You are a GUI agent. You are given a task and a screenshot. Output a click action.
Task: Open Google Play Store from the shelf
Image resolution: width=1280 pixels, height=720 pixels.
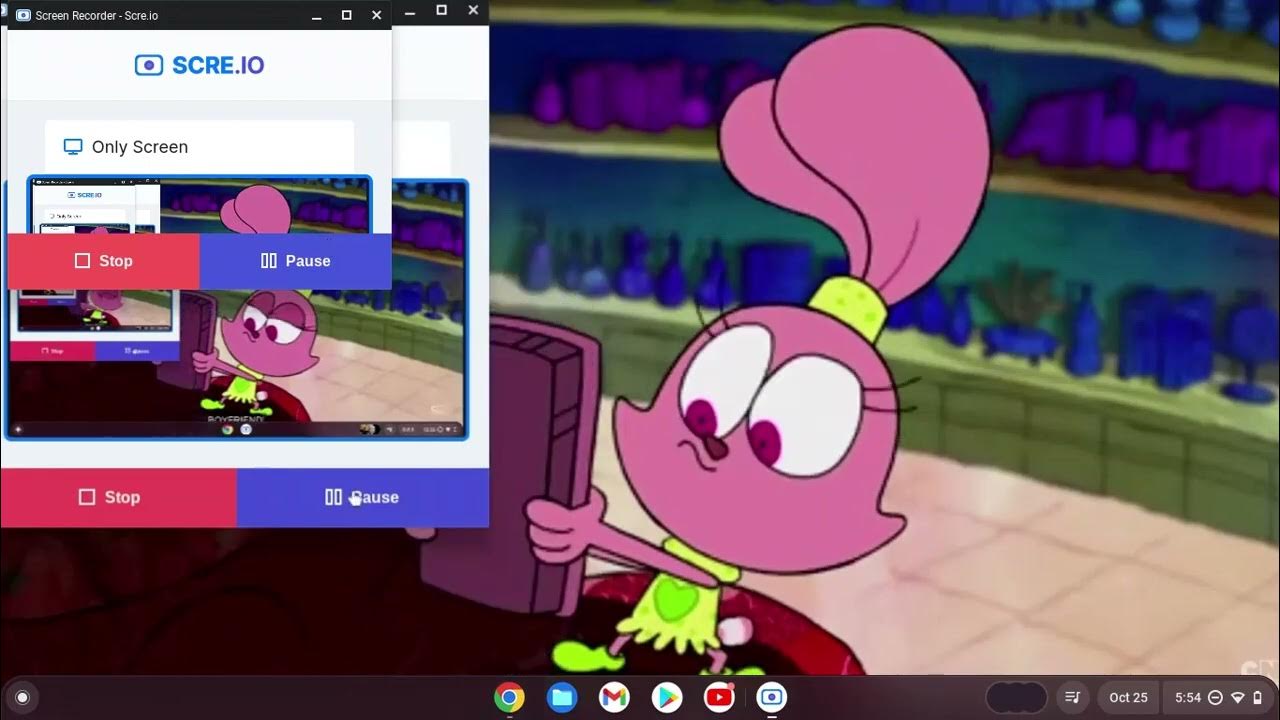pyautogui.click(x=667, y=697)
